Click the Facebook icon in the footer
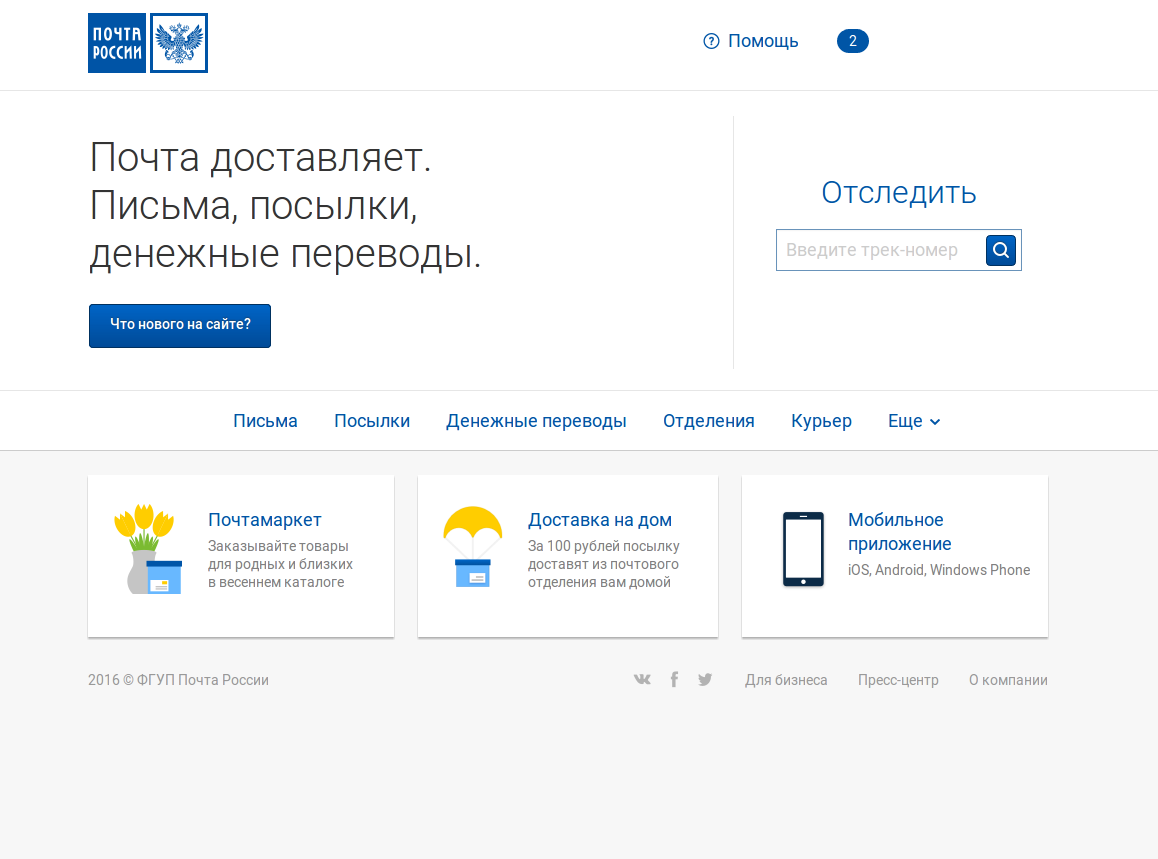1158x859 pixels. point(674,680)
